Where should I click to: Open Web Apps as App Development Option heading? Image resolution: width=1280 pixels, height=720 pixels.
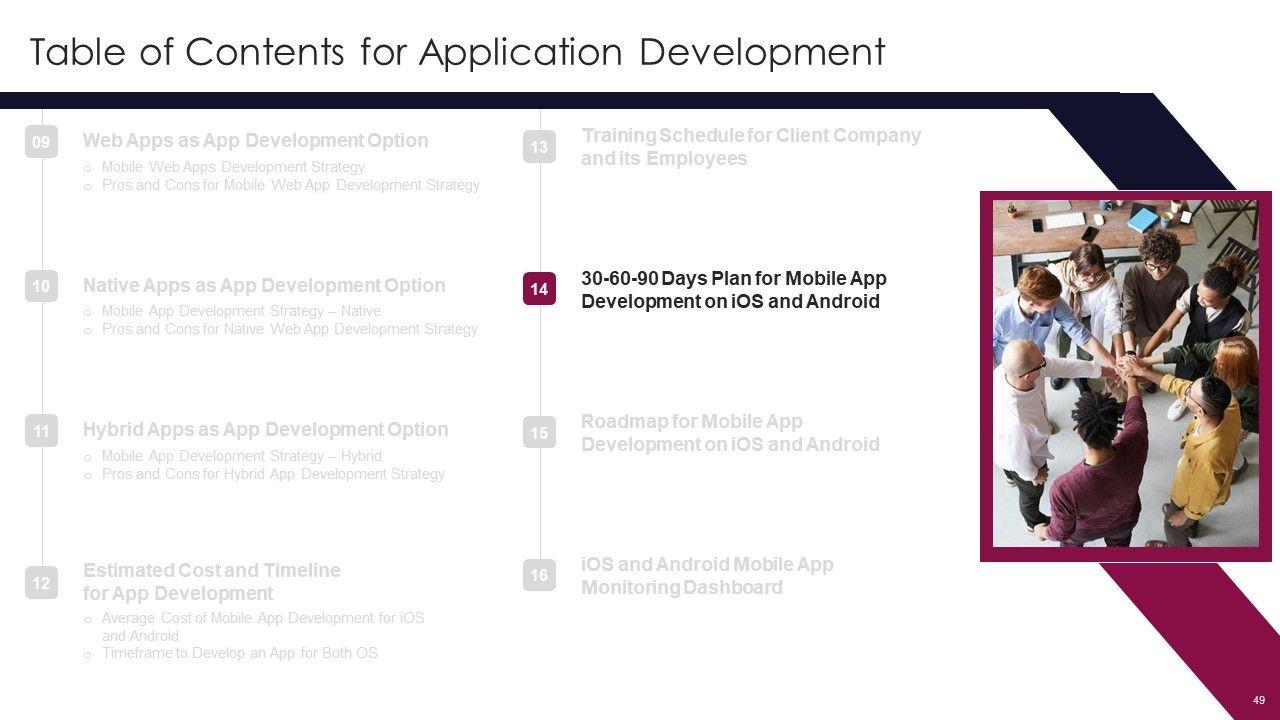coord(255,141)
